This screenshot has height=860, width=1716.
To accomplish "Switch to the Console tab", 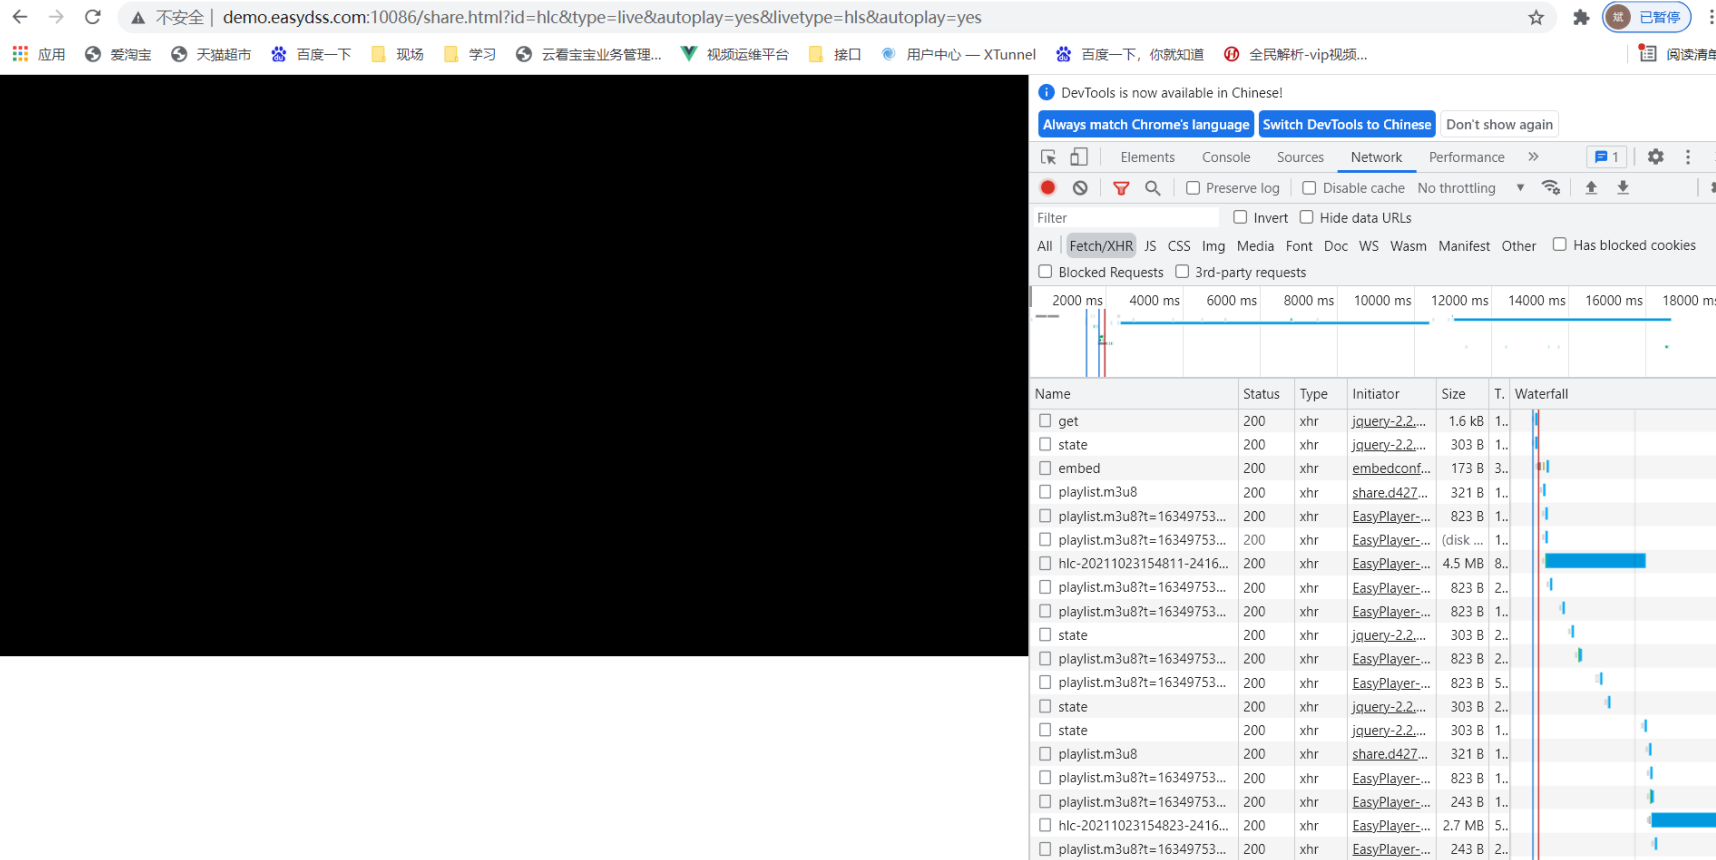I will coord(1226,157).
